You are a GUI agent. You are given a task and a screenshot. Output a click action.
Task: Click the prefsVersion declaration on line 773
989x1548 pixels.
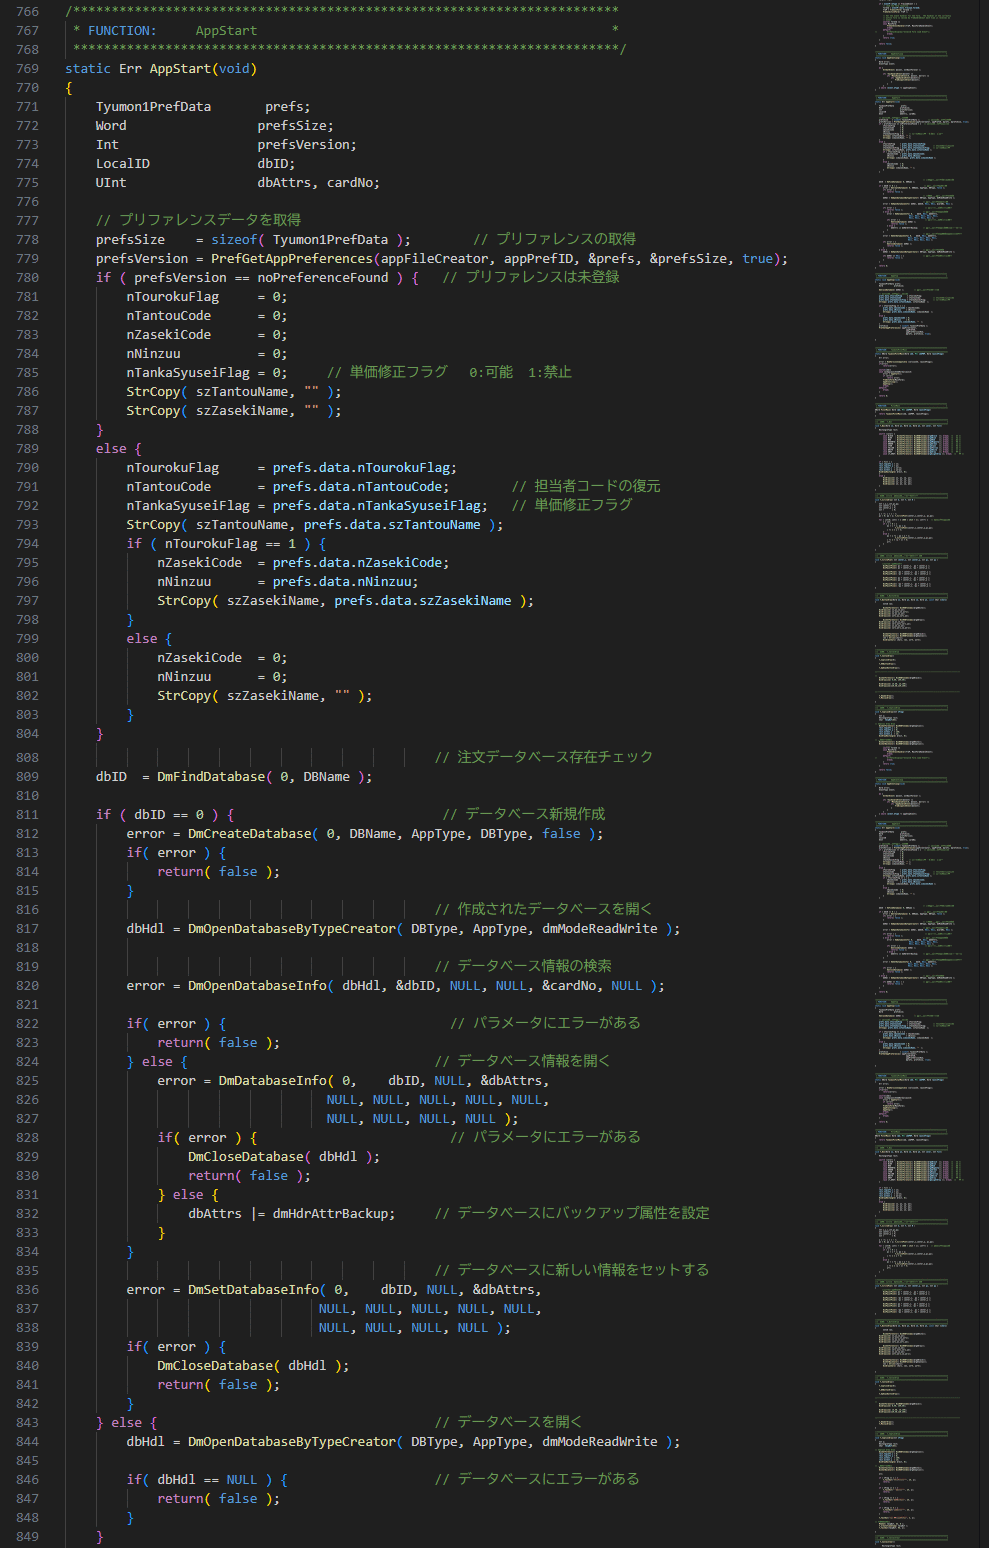306,145
